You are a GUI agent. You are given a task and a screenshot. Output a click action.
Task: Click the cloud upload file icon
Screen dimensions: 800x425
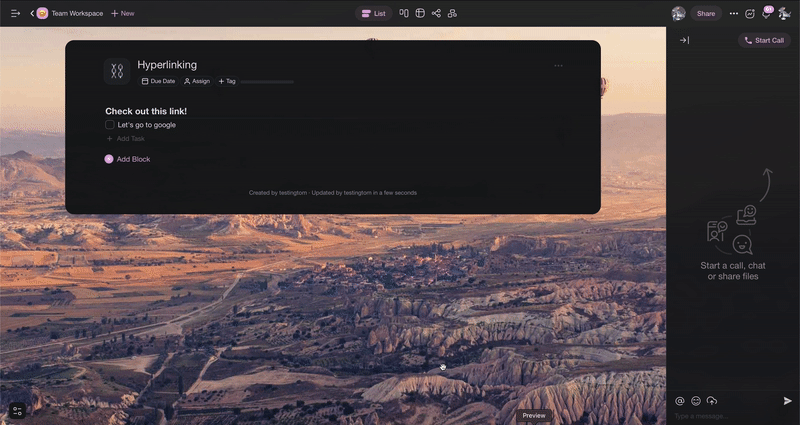712,401
